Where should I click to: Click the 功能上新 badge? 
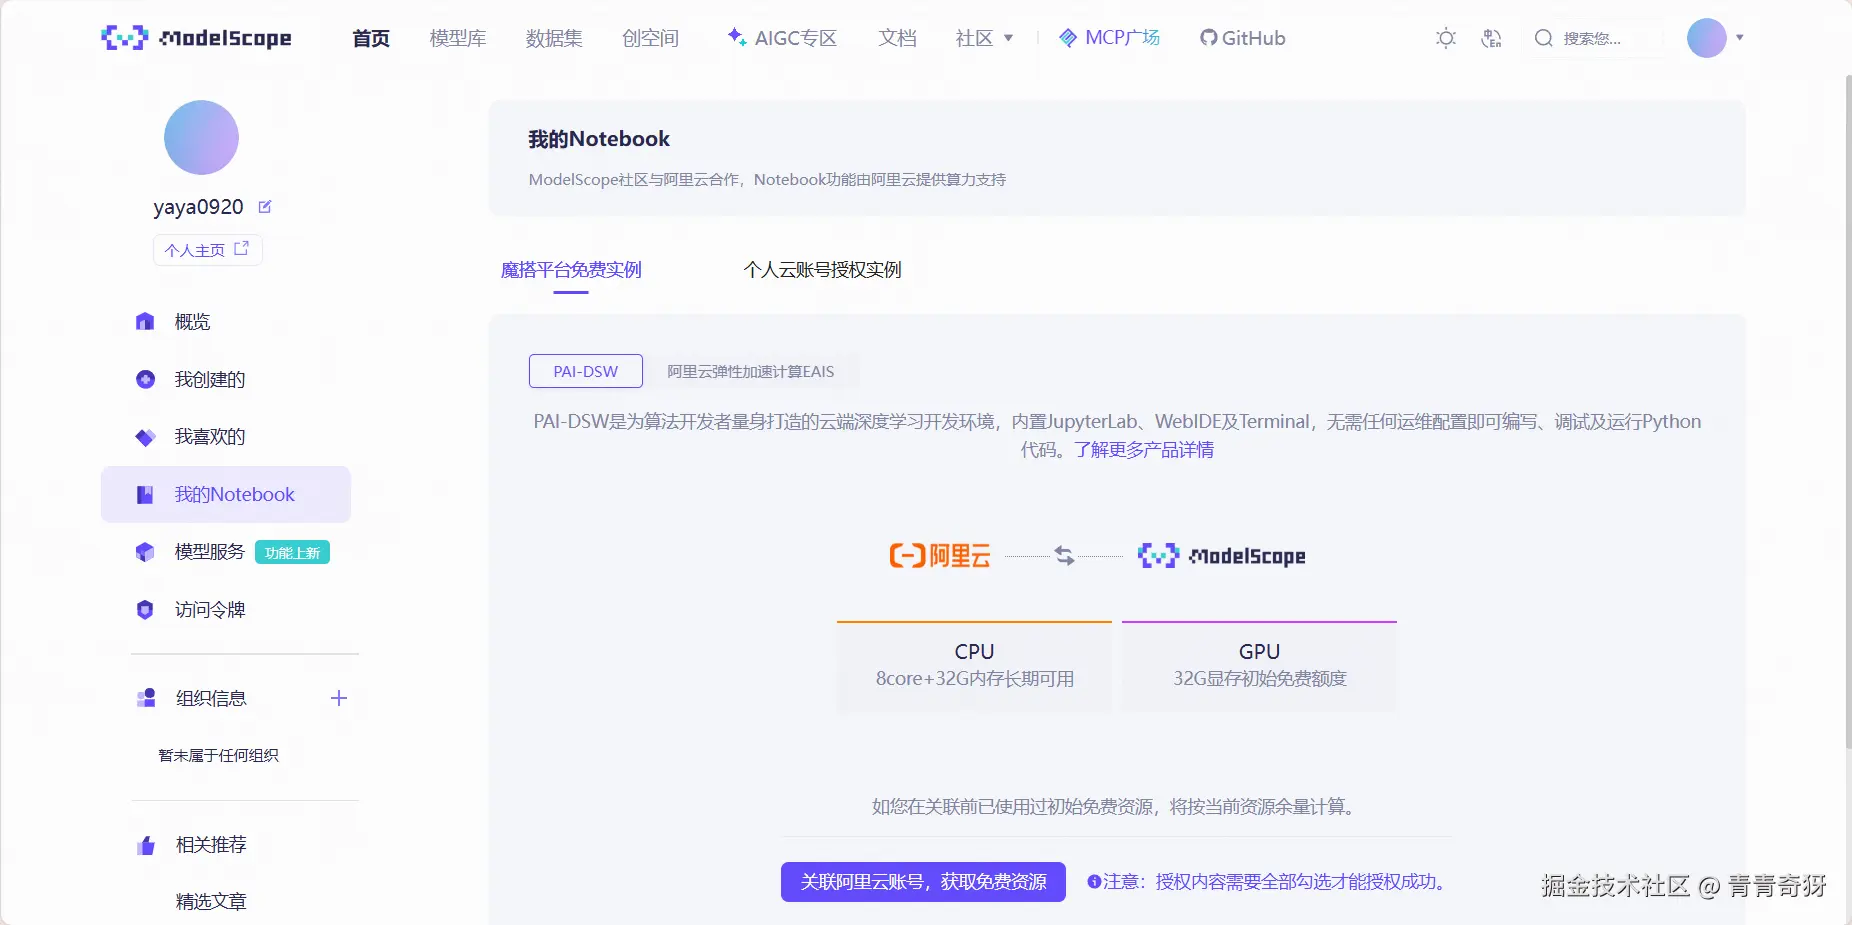click(292, 552)
